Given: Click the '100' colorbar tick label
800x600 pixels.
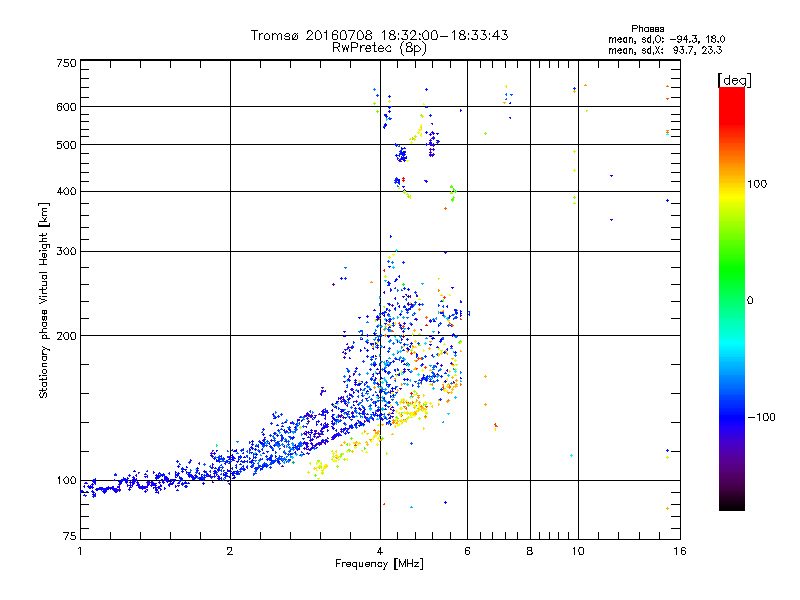Looking at the screenshot, I should 757,184.
